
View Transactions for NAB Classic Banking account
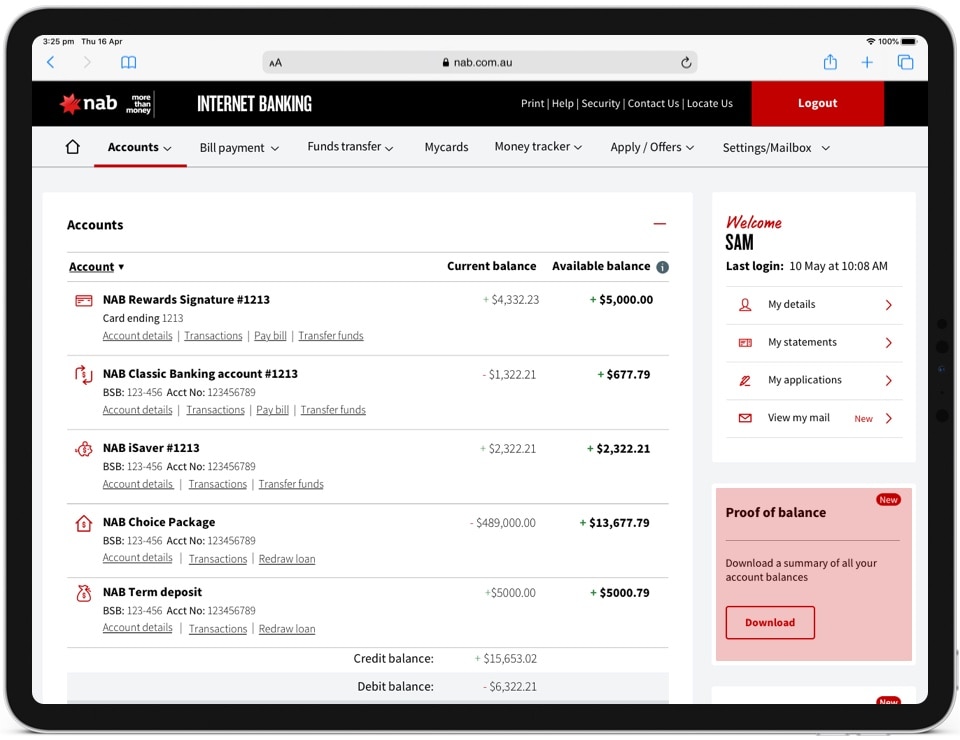216,410
